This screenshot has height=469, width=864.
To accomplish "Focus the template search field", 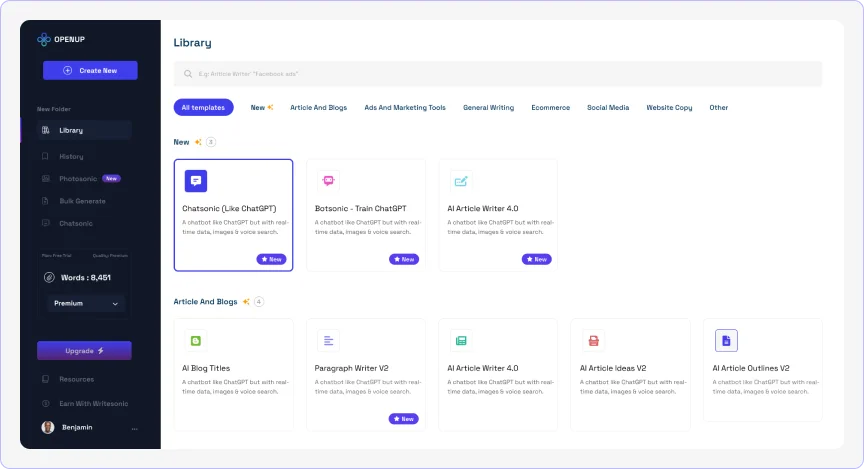I will pos(497,74).
